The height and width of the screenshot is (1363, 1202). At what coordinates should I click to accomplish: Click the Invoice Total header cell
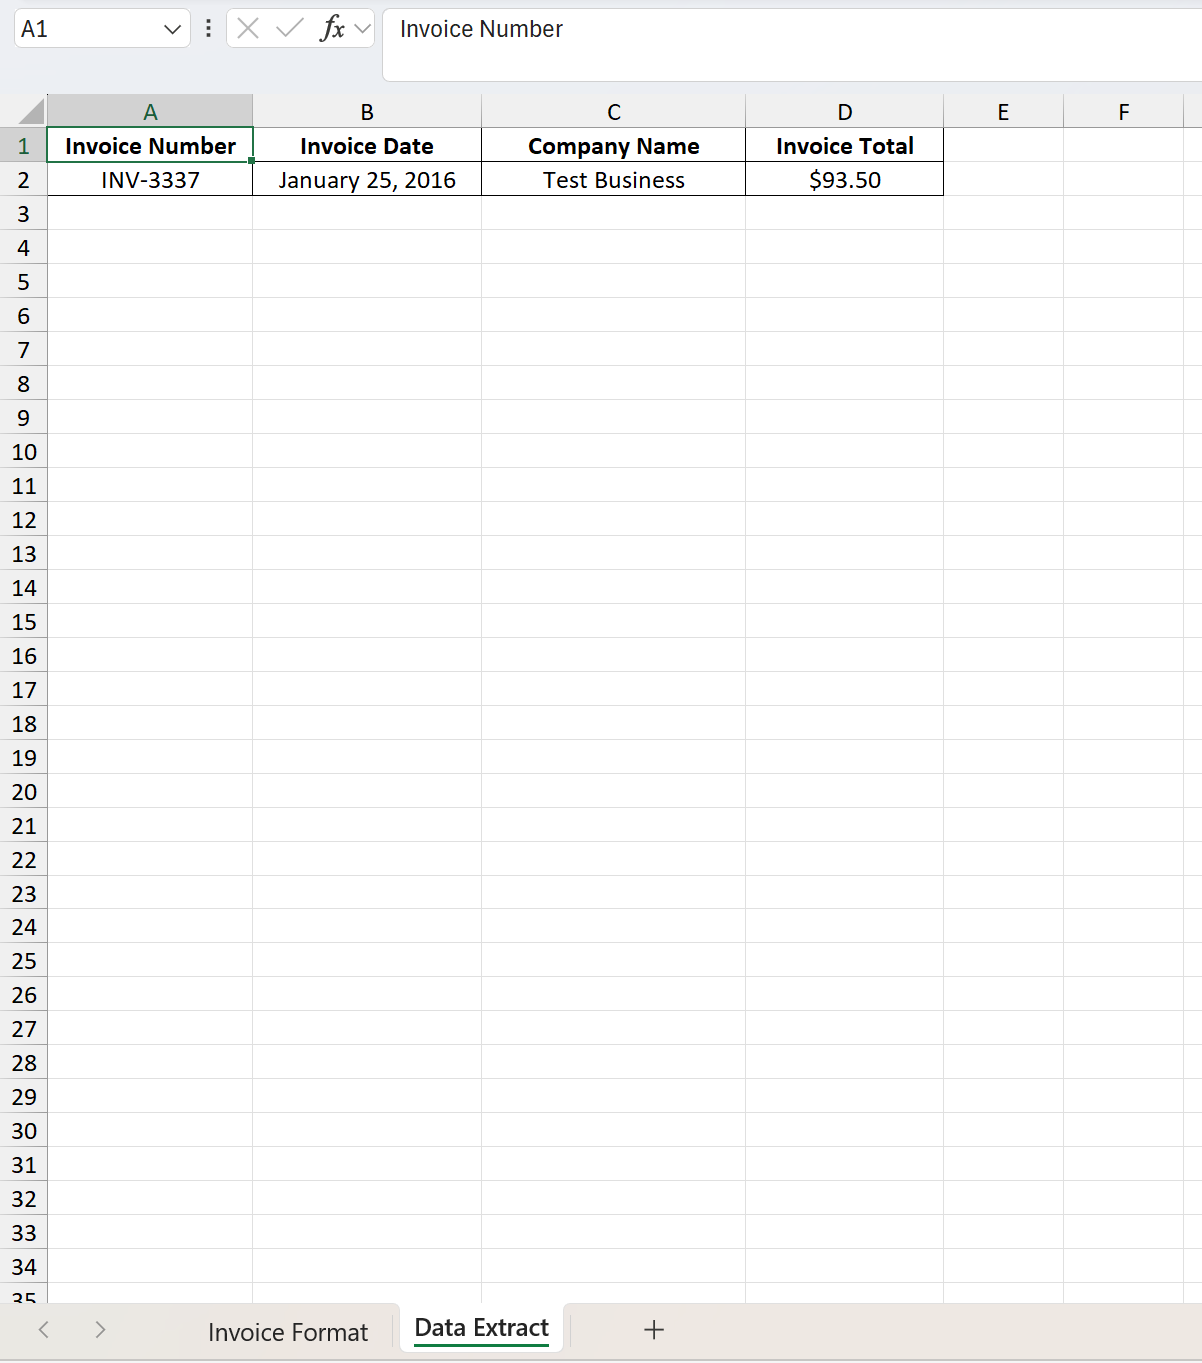[845, 145]
